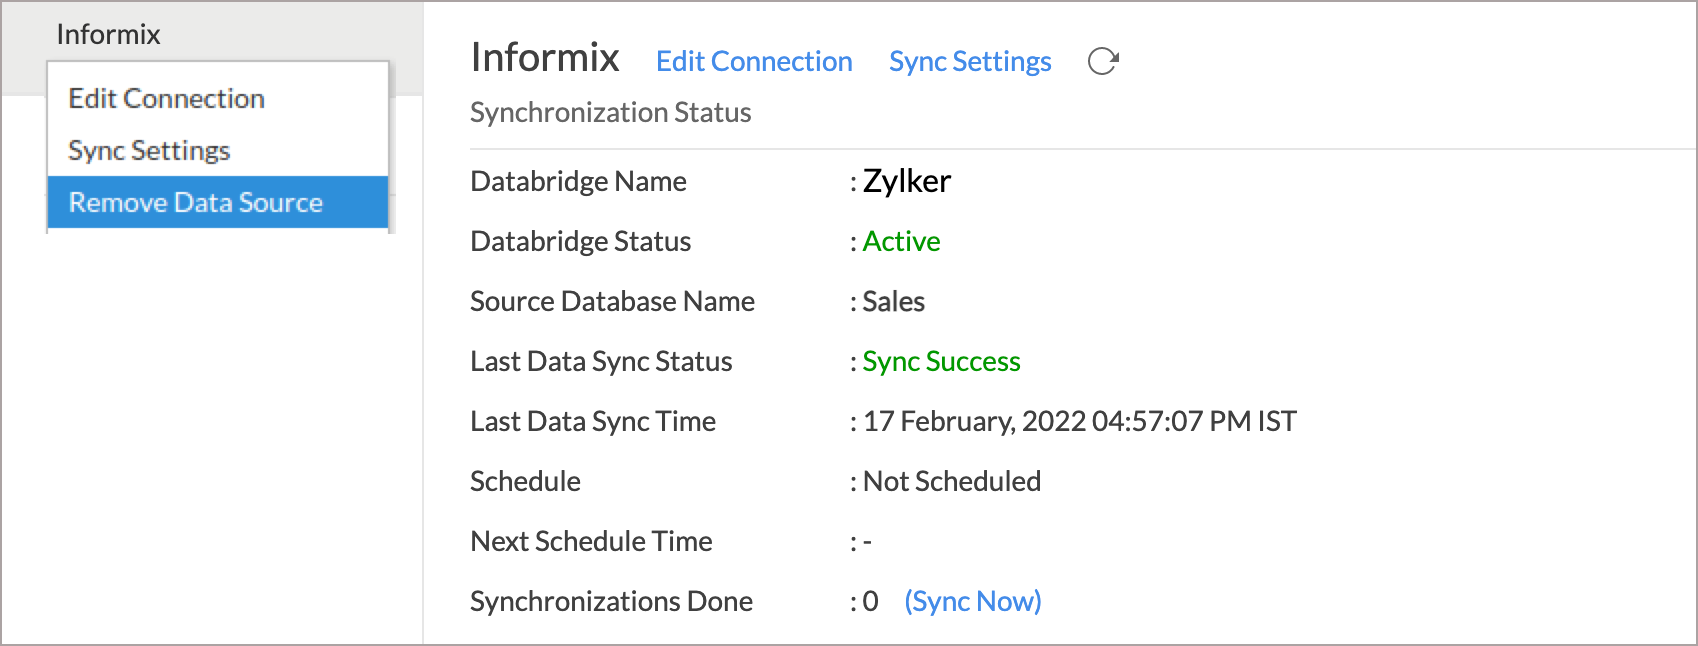Click the Databridge Status label
The width and height of the screenshot is (1698, 646).
pos(580,241)
